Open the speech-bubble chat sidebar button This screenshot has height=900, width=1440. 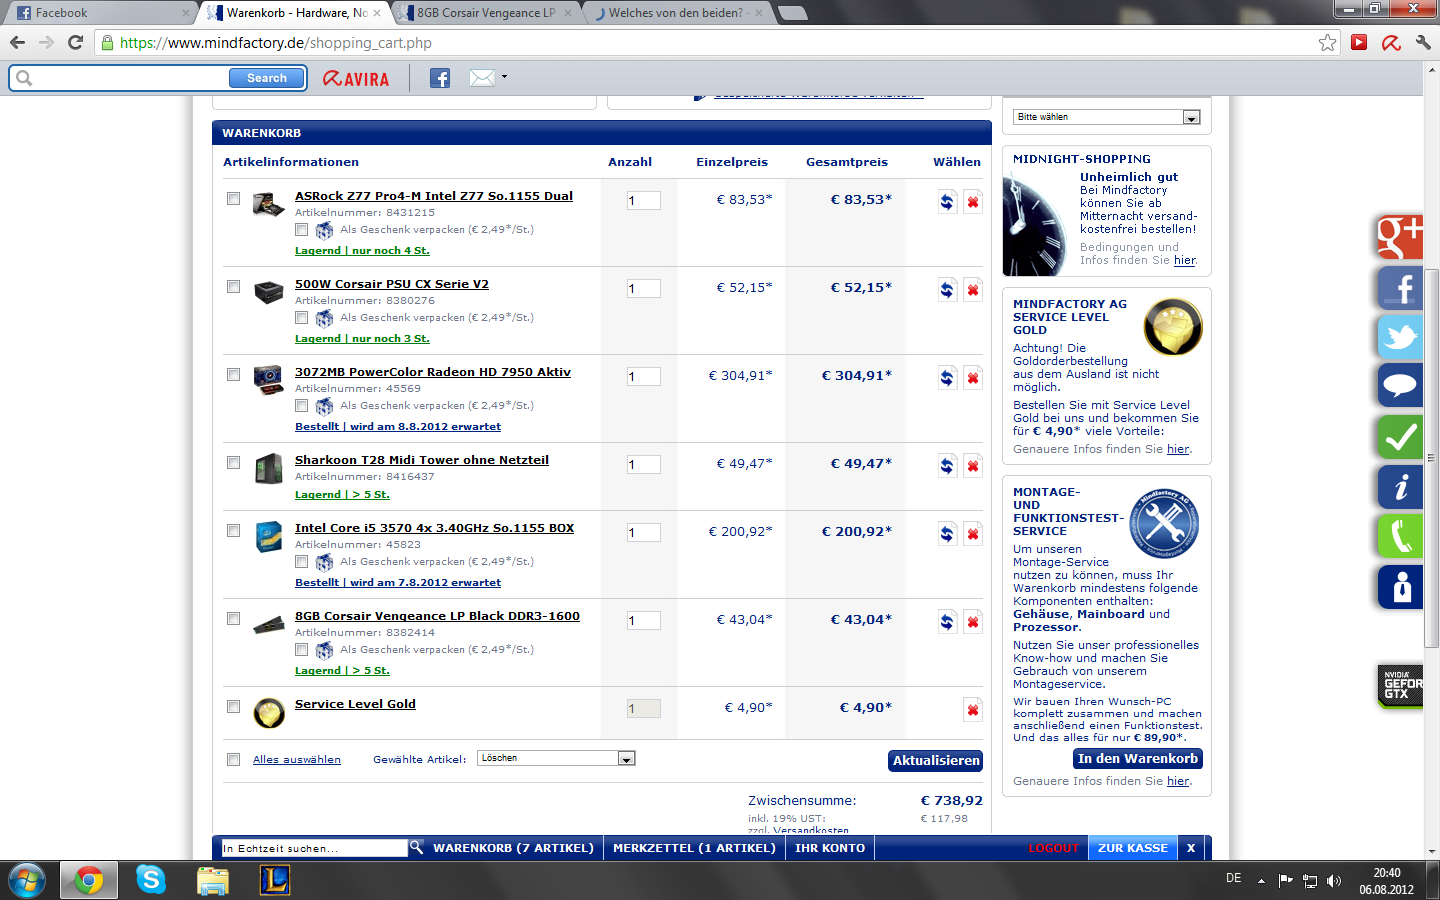(x=1400, y=385)
